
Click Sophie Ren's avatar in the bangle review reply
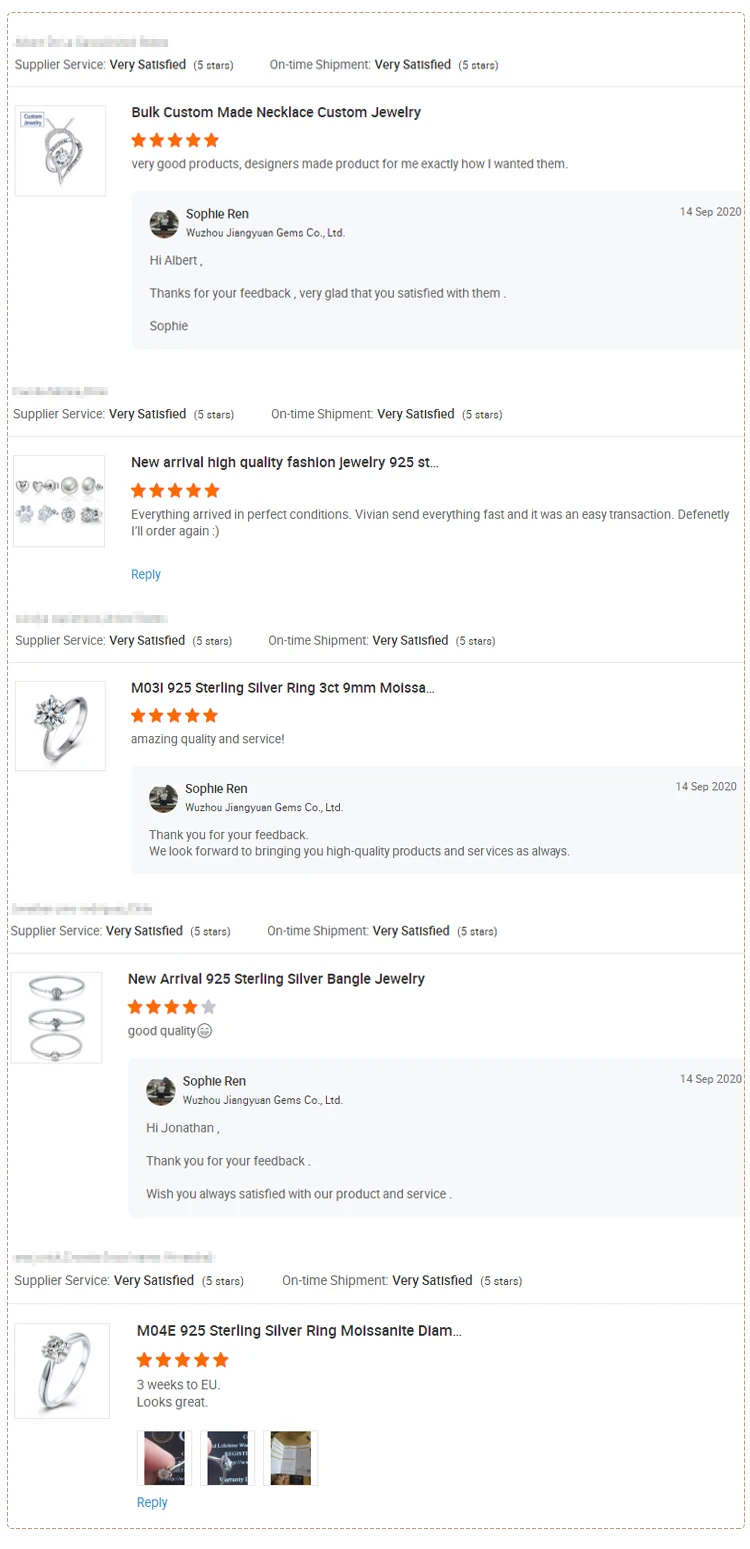pyautogui.click(x=161, y=1090)
